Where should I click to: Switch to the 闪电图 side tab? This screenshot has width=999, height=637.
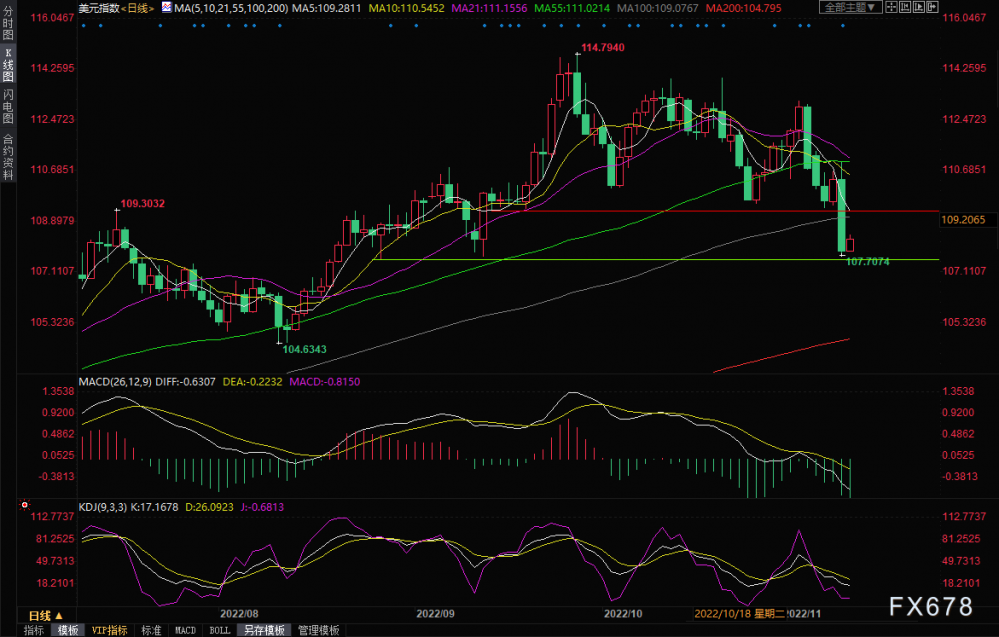click(x=8, y=106)
